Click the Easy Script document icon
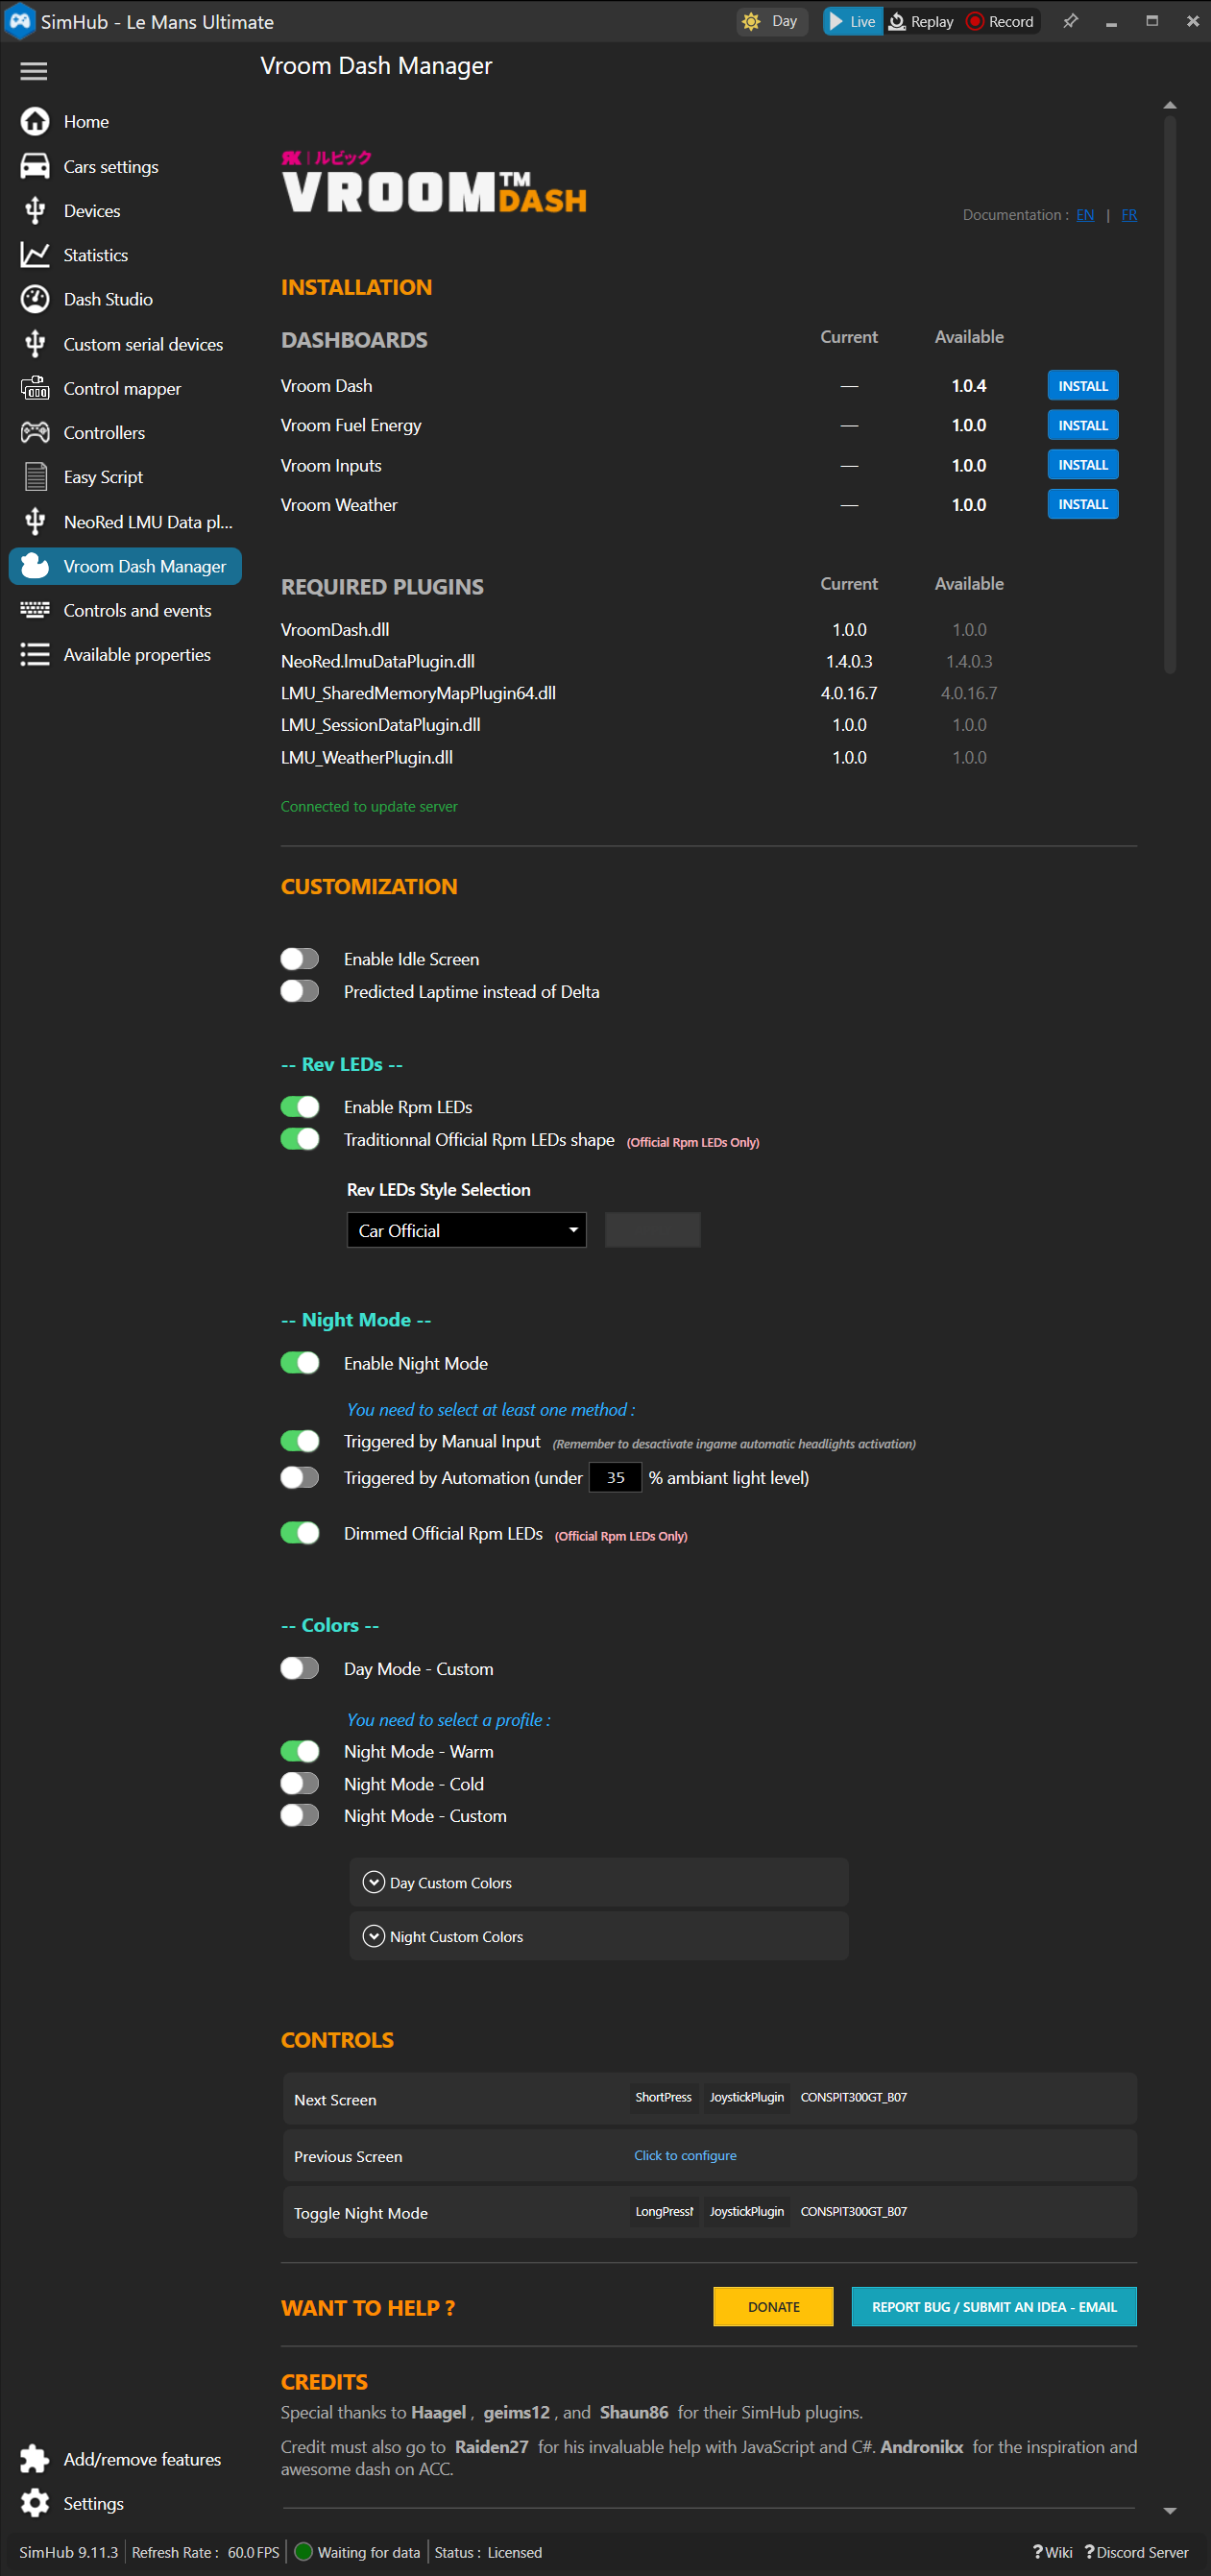1211x2576 pixels. [35, 477]
